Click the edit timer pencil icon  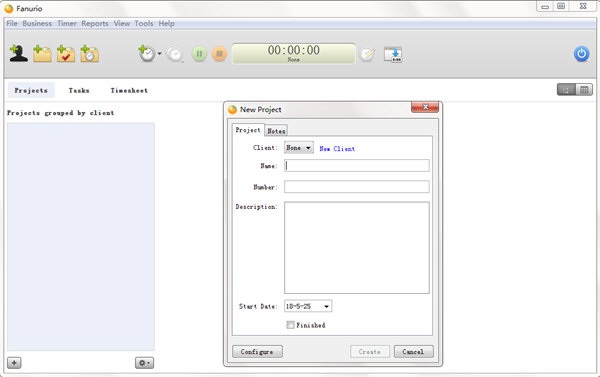(x=367, y=54)
